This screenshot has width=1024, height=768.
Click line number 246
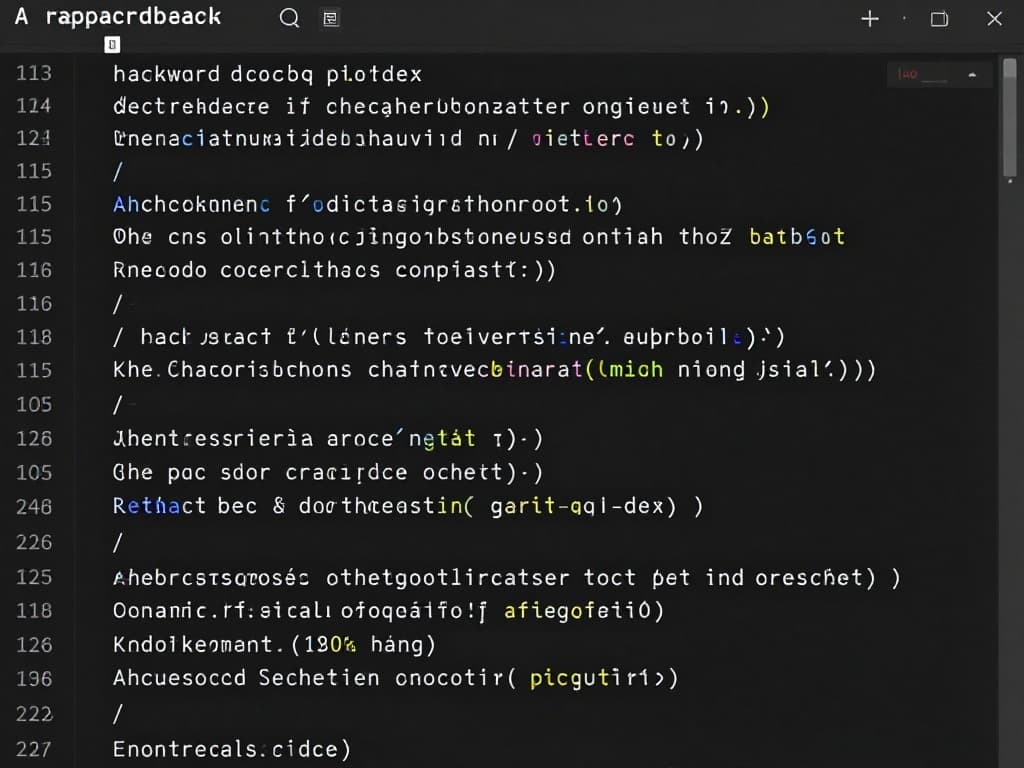pyautogui.click(x=33, y=506)
